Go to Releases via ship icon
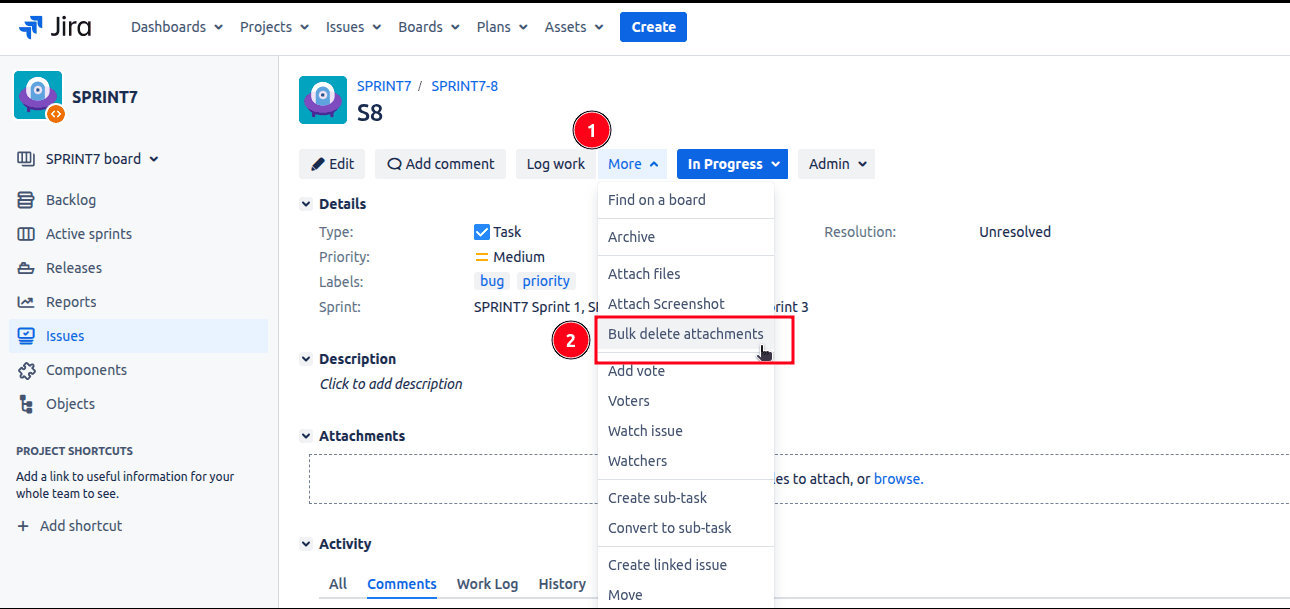 pos(26,268)
